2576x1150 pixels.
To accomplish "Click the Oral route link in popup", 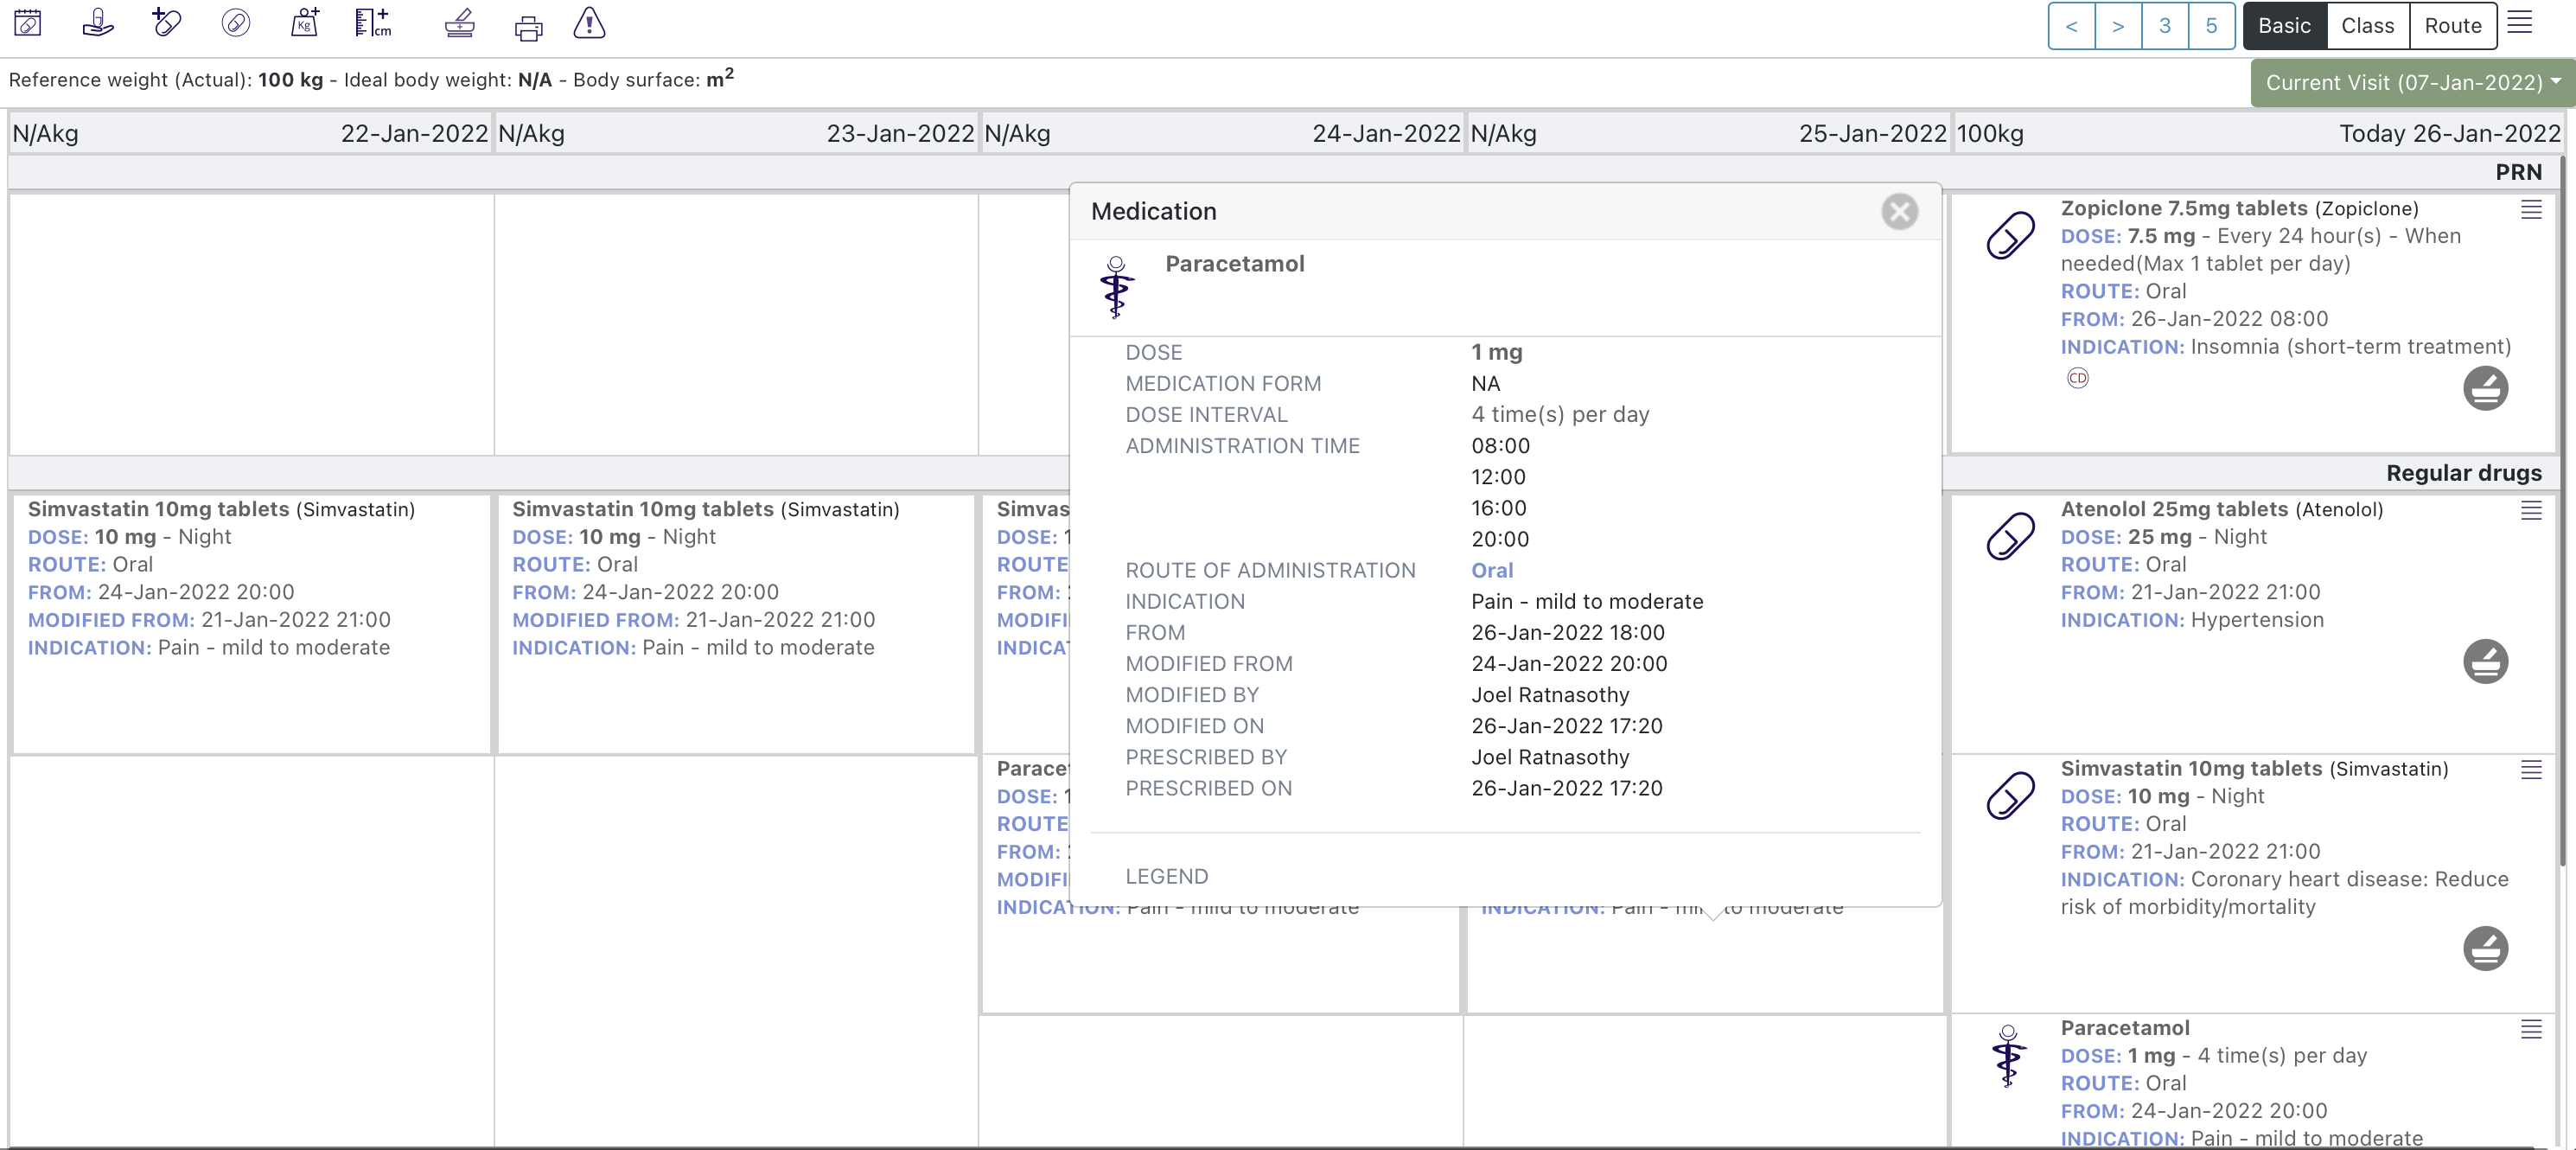I will tap(1491, 570).
